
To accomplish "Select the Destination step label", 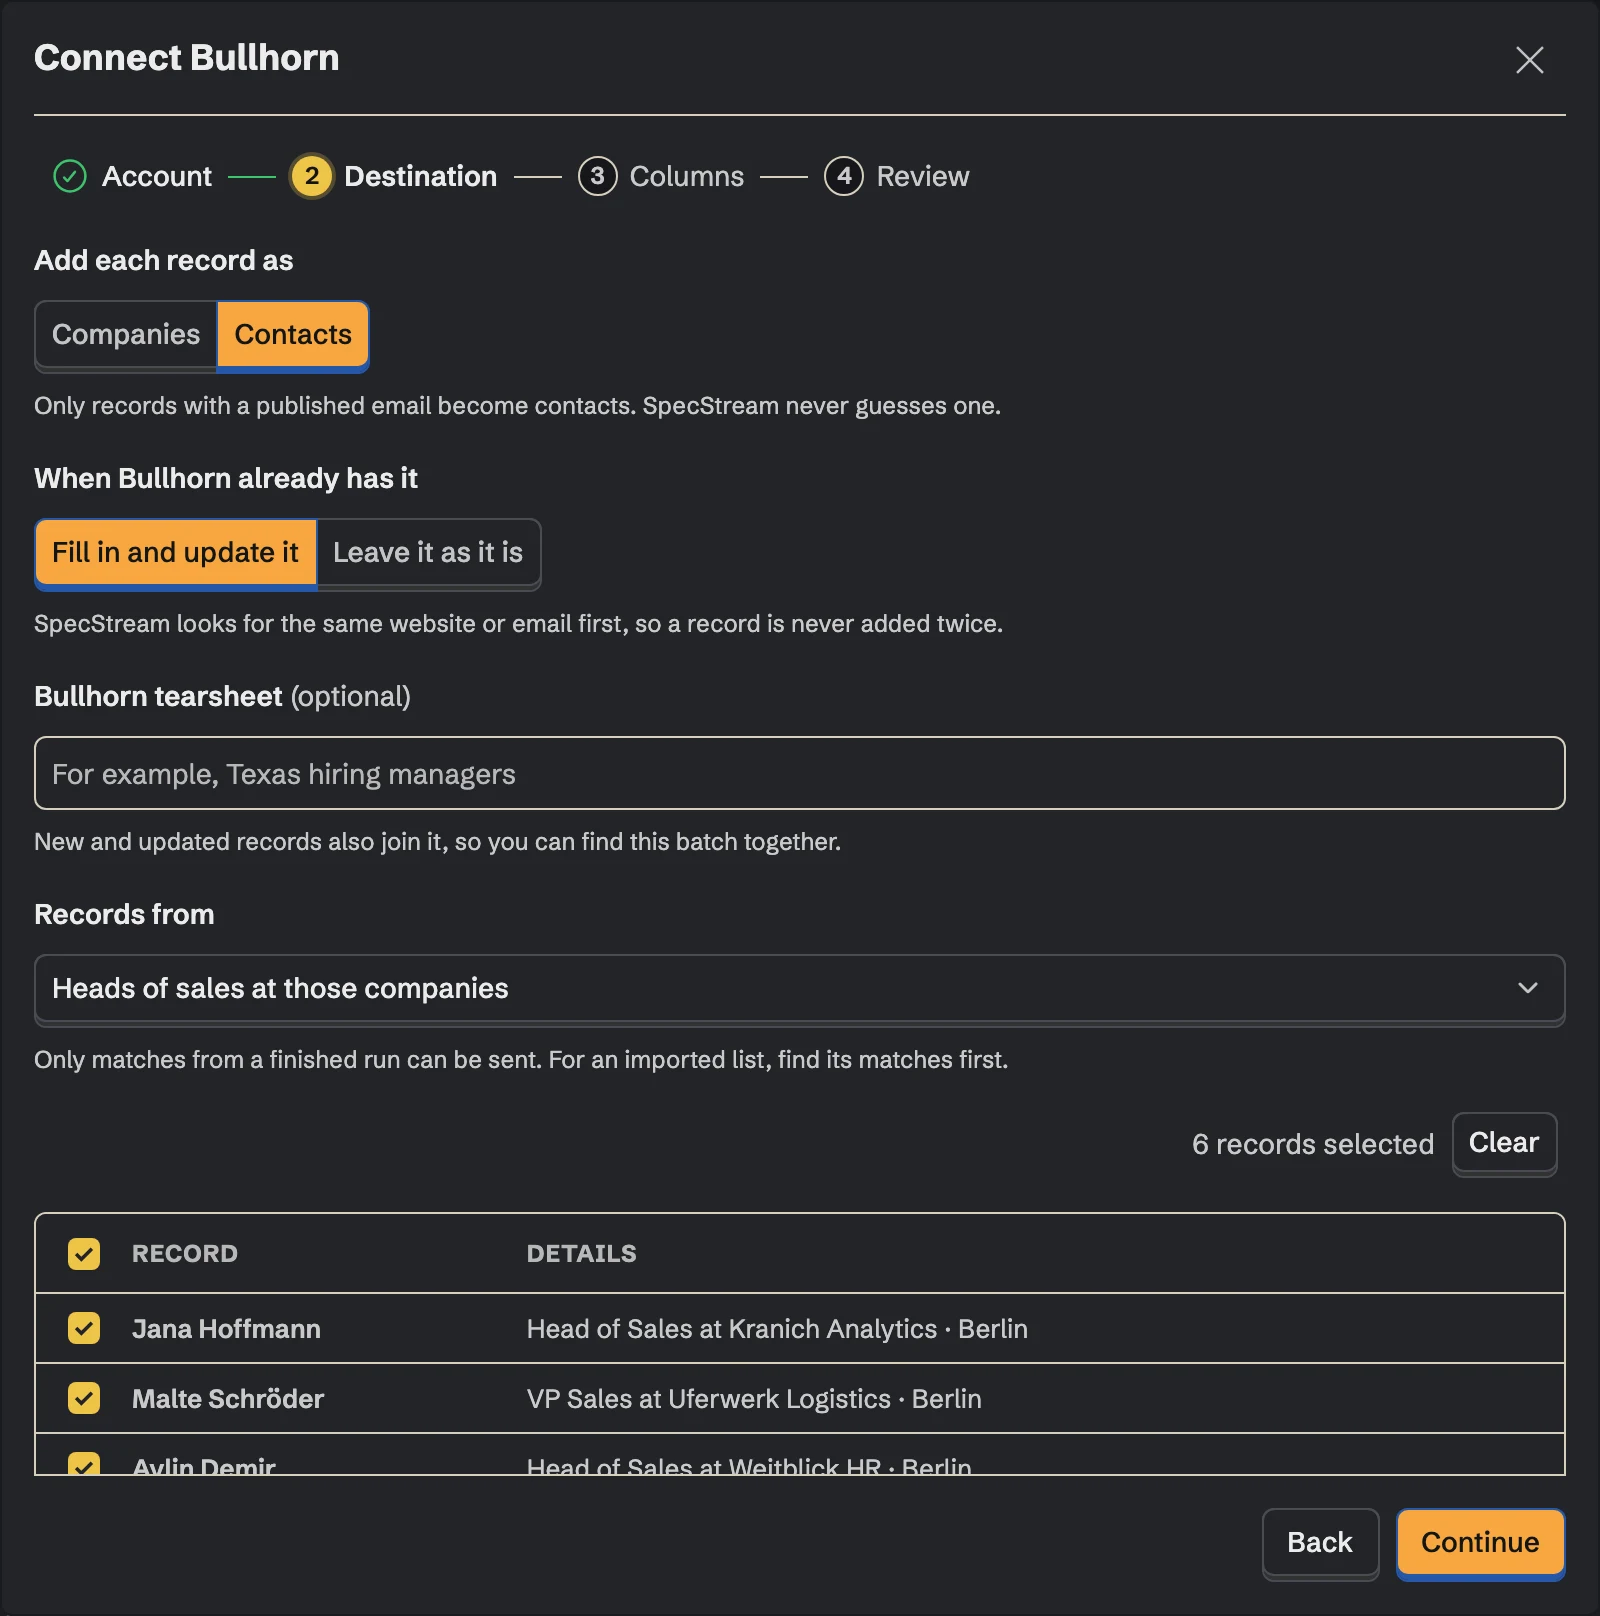I will coord(421,177).
